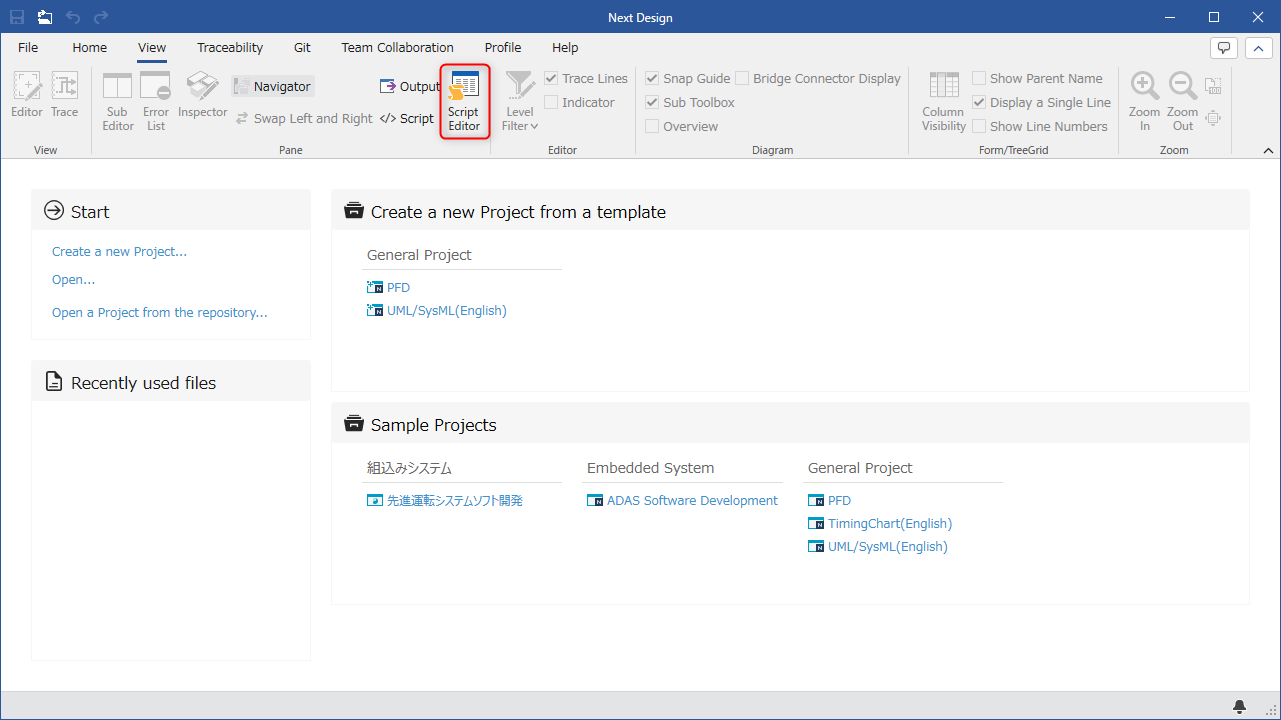
Task: Show the Inspector pane
Action: (203, 96)
